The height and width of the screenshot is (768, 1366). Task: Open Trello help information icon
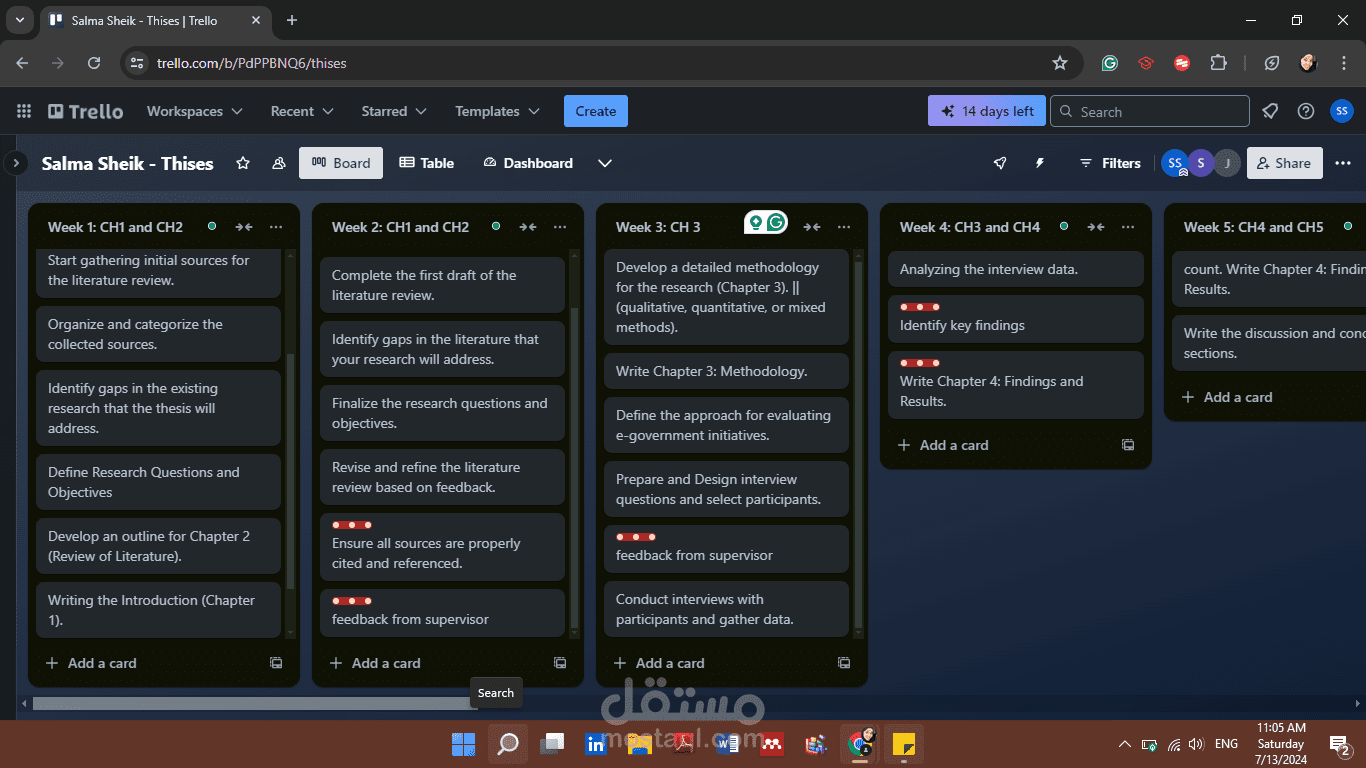[1306, 111]
